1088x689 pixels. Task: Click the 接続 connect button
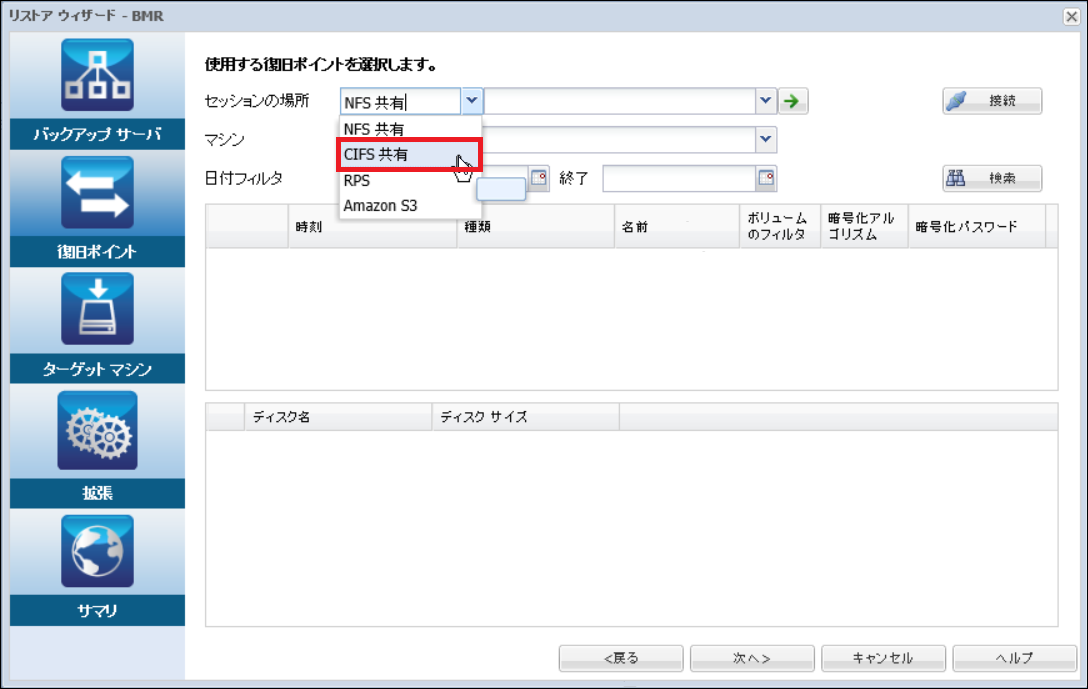point(992,101)
